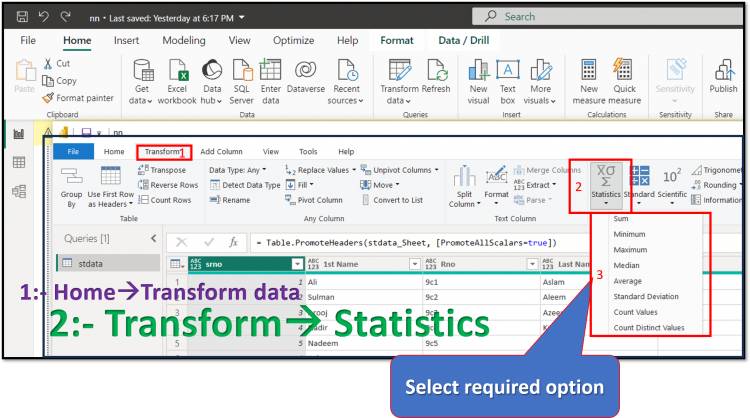Click Split Column icon
The height and width of the screenshot is (418, 750).
(463, 176)
